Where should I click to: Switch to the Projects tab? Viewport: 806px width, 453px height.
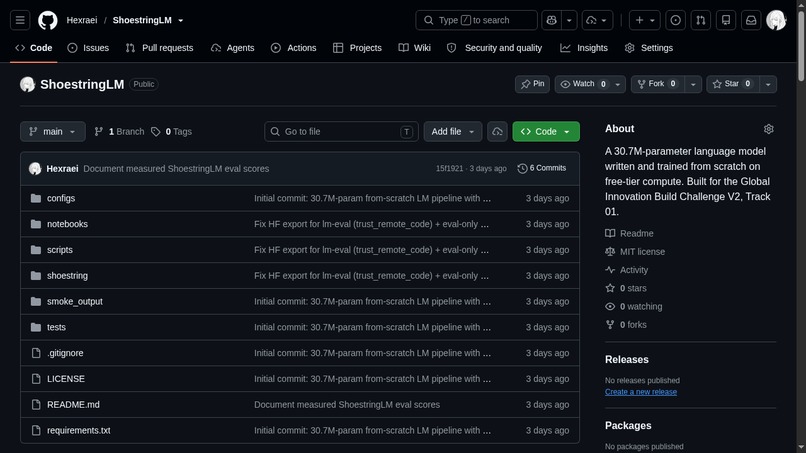pyautogui.click(x=357, y=48)
